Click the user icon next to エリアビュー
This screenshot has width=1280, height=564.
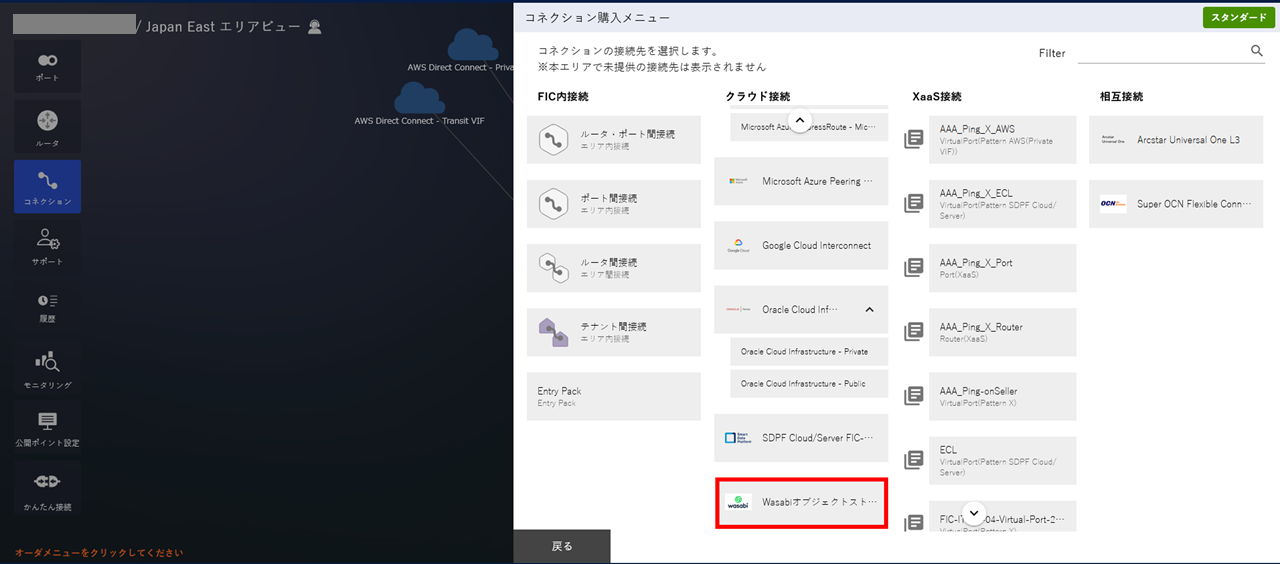click(x=315, y=27)
